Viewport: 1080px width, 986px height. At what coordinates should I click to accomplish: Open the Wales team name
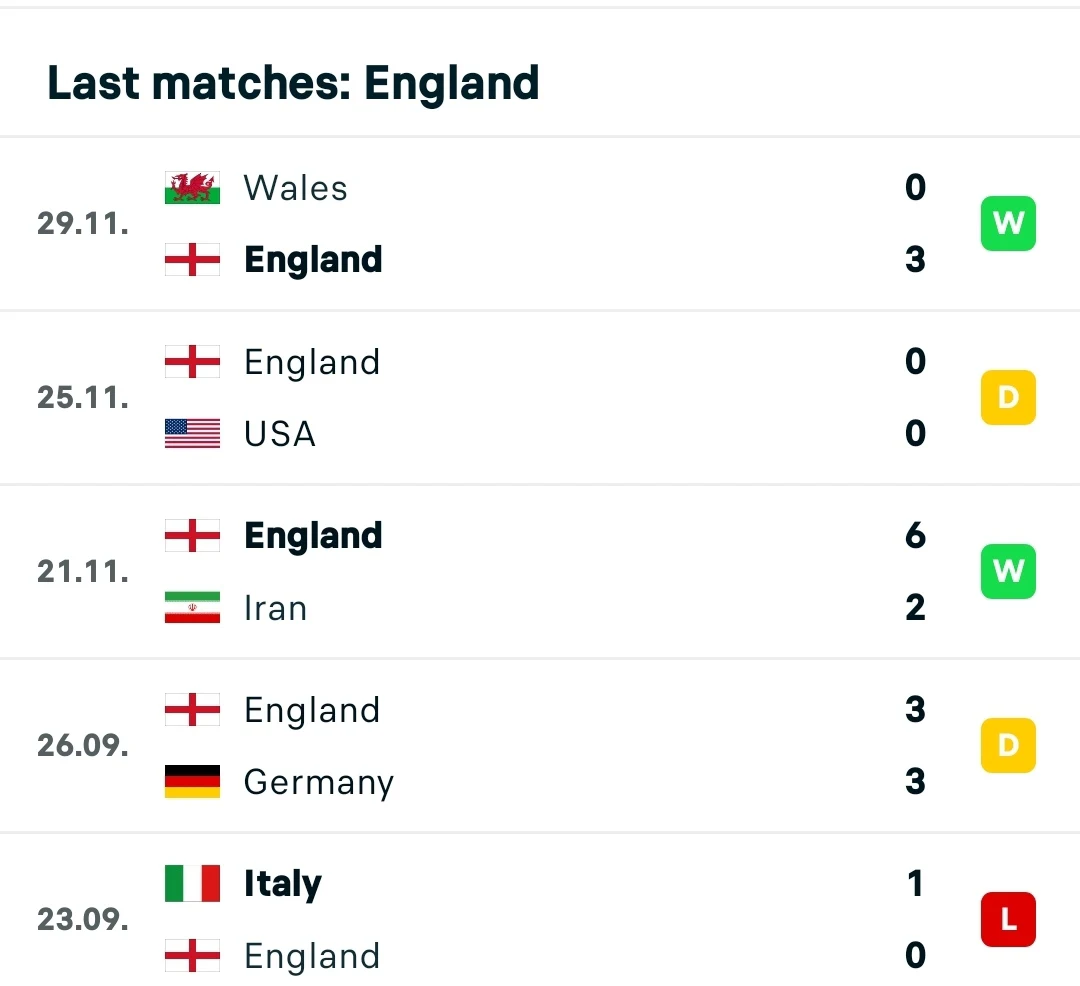pyautogui.click(x=296, y=188)
